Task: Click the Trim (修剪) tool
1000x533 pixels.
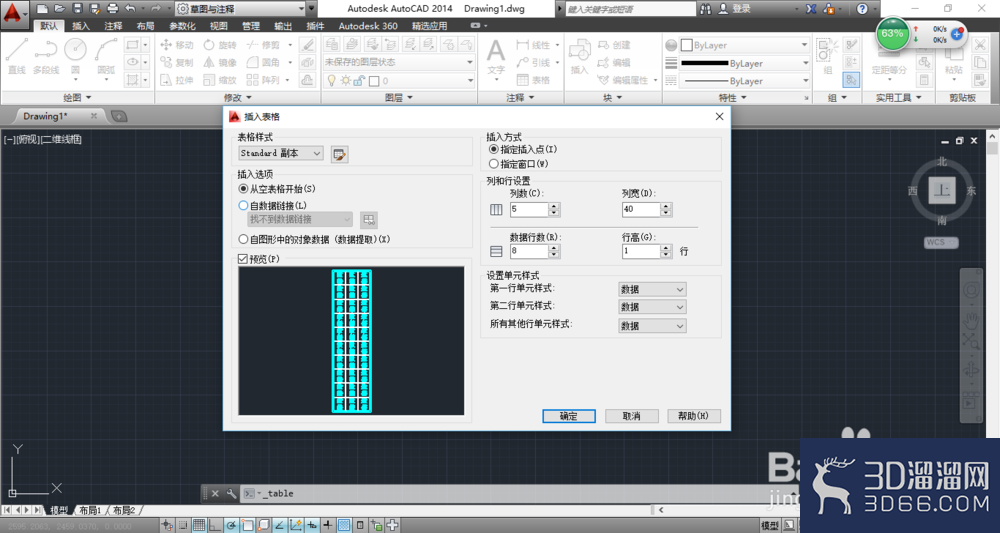Action: coord(263,45)
